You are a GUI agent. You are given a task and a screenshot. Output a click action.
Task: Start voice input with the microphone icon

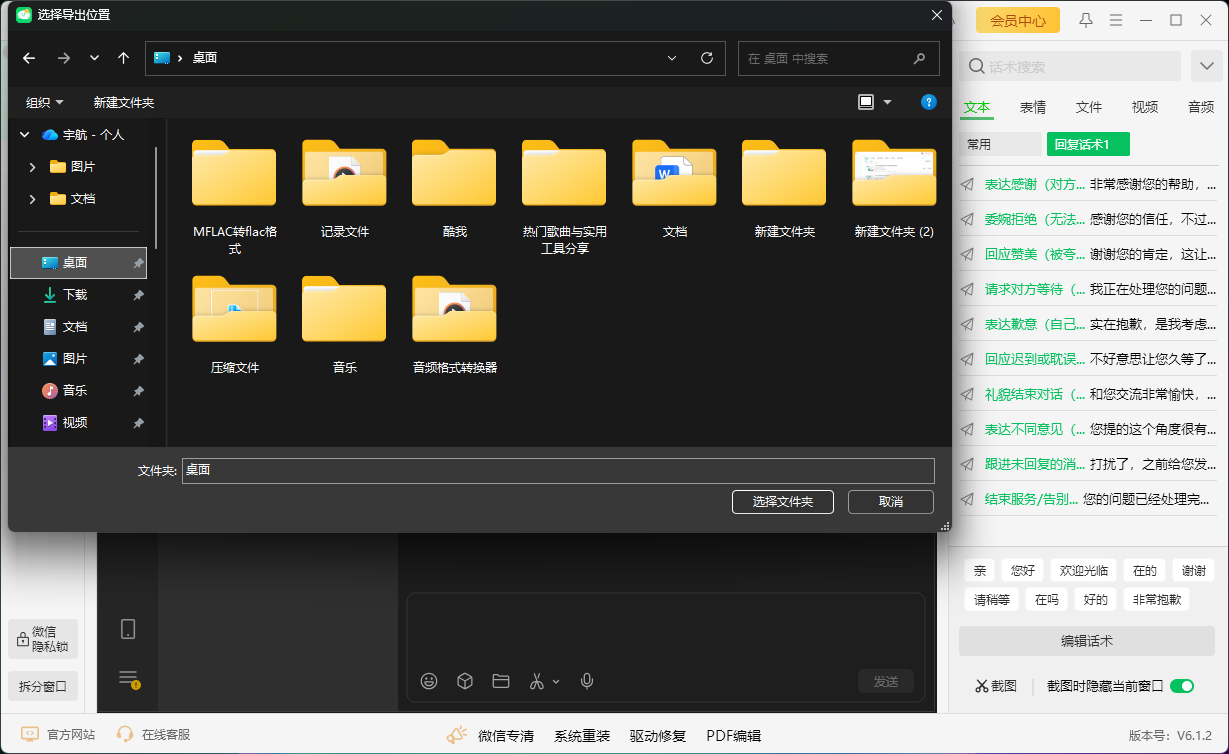point(587,681)
